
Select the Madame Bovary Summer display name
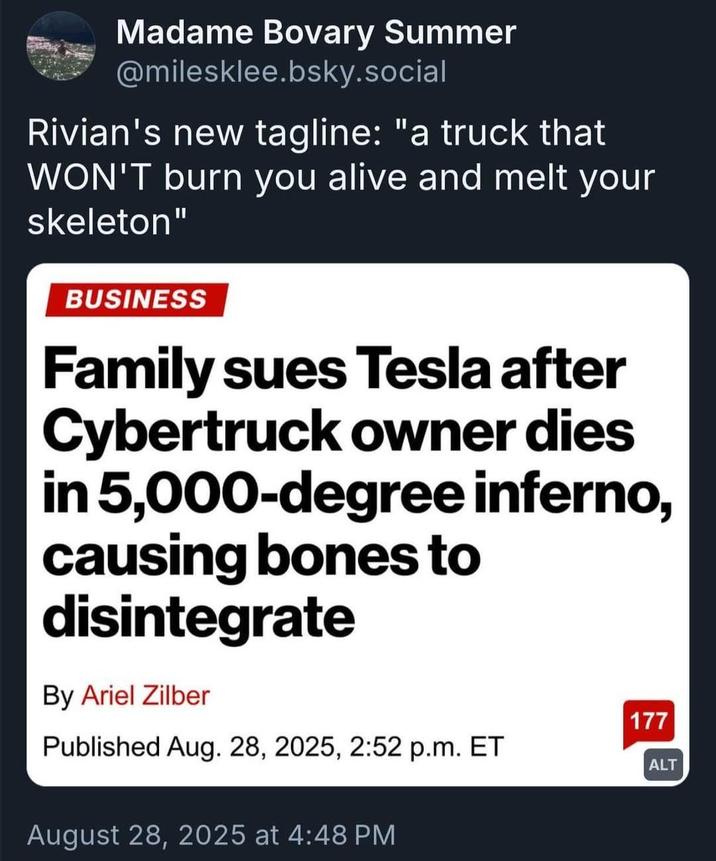(315, 33)
